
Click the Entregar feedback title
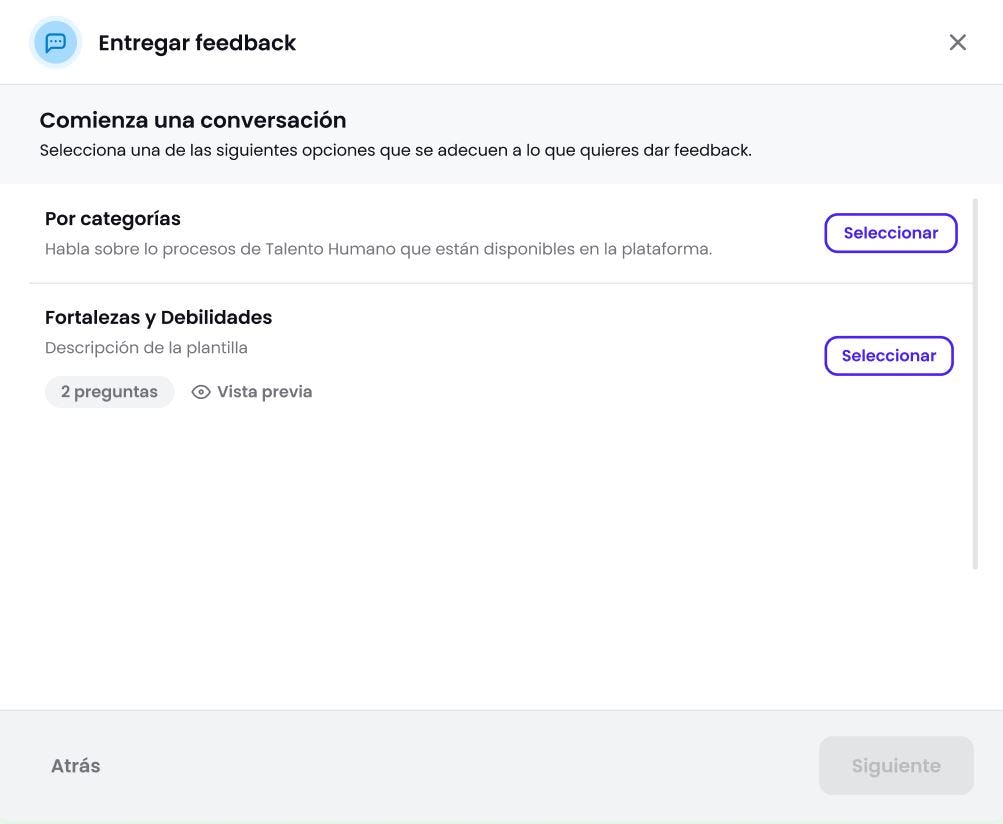point(197,40)
